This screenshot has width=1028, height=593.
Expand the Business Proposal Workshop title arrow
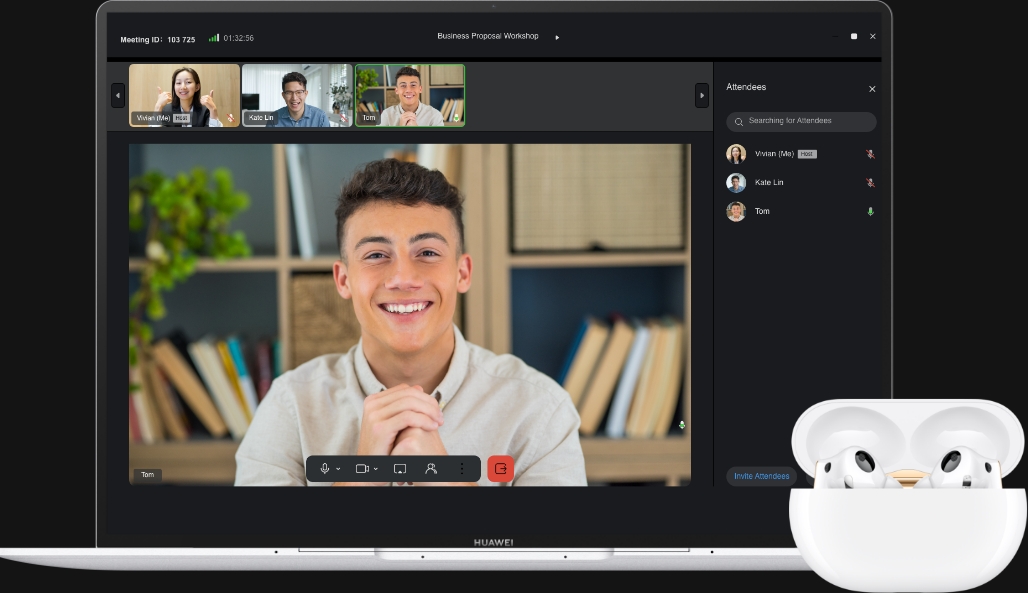pos(557,37)
